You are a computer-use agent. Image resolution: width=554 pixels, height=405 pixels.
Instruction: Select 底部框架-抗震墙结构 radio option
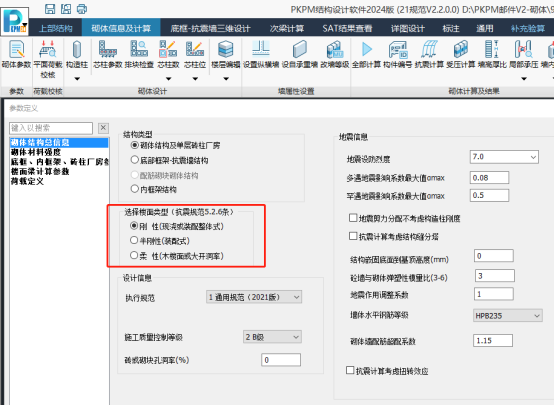134,160
